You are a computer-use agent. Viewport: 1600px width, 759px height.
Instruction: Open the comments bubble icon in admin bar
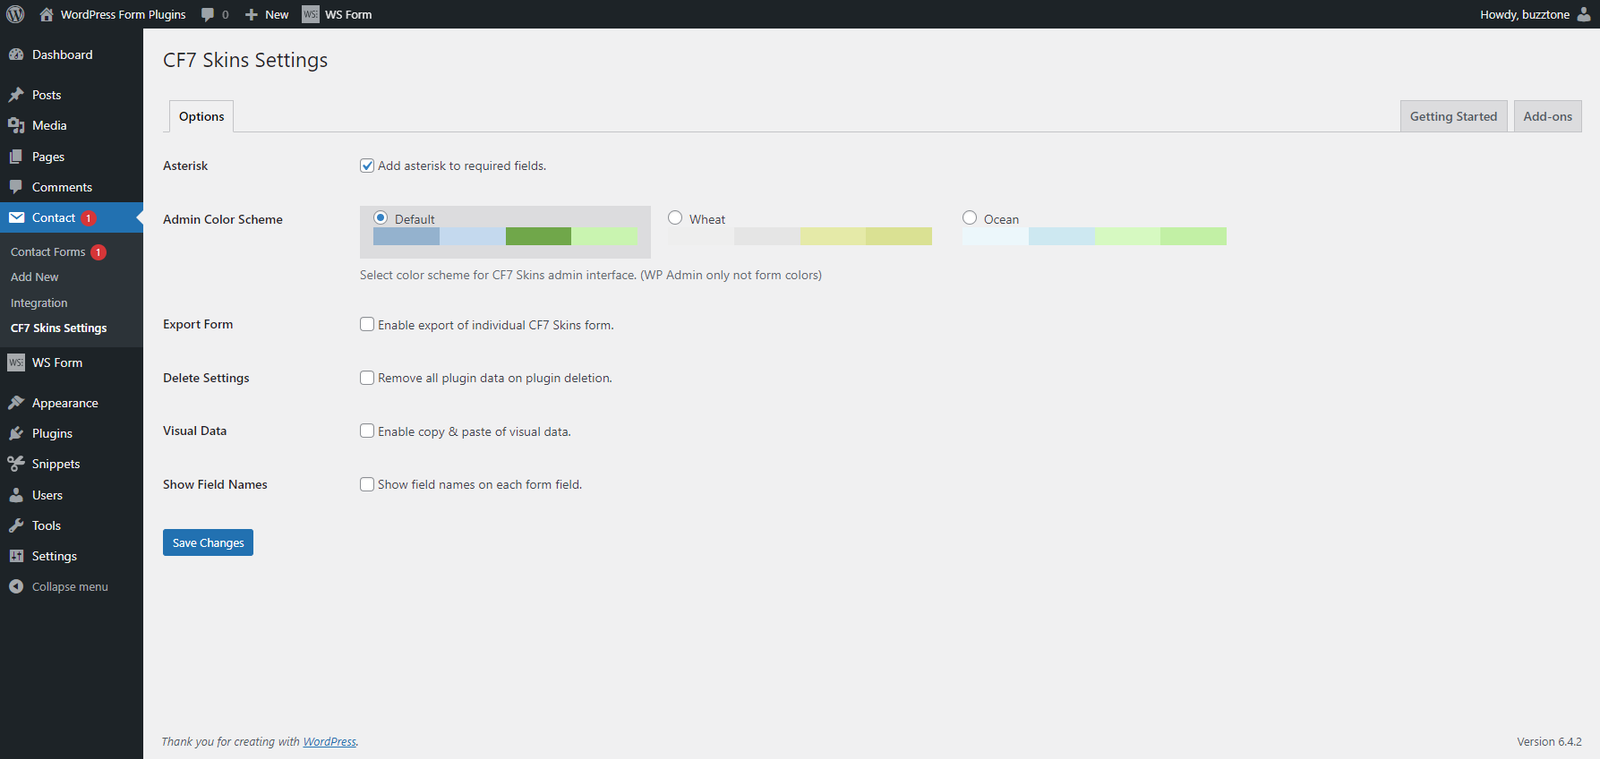208,15
